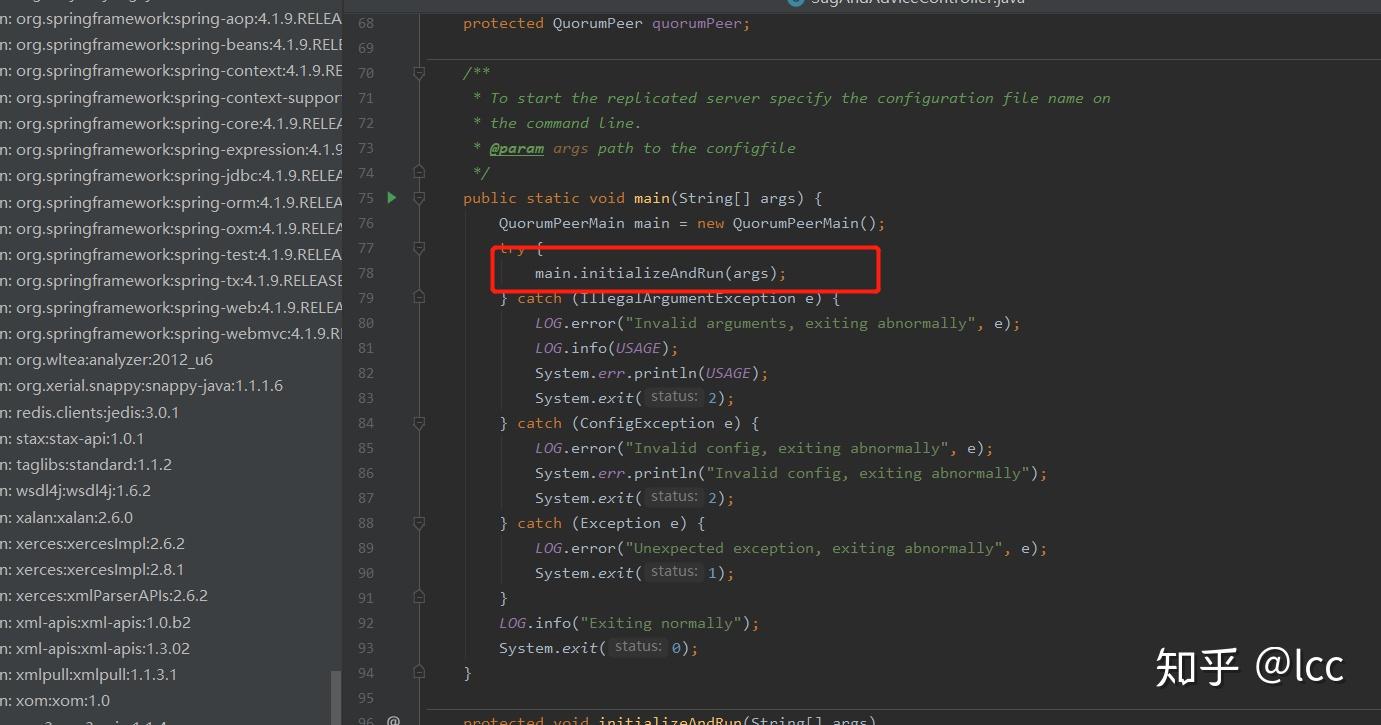
Task: Collapse Exception catch fold at line 88
Action: tap(419, 522)
